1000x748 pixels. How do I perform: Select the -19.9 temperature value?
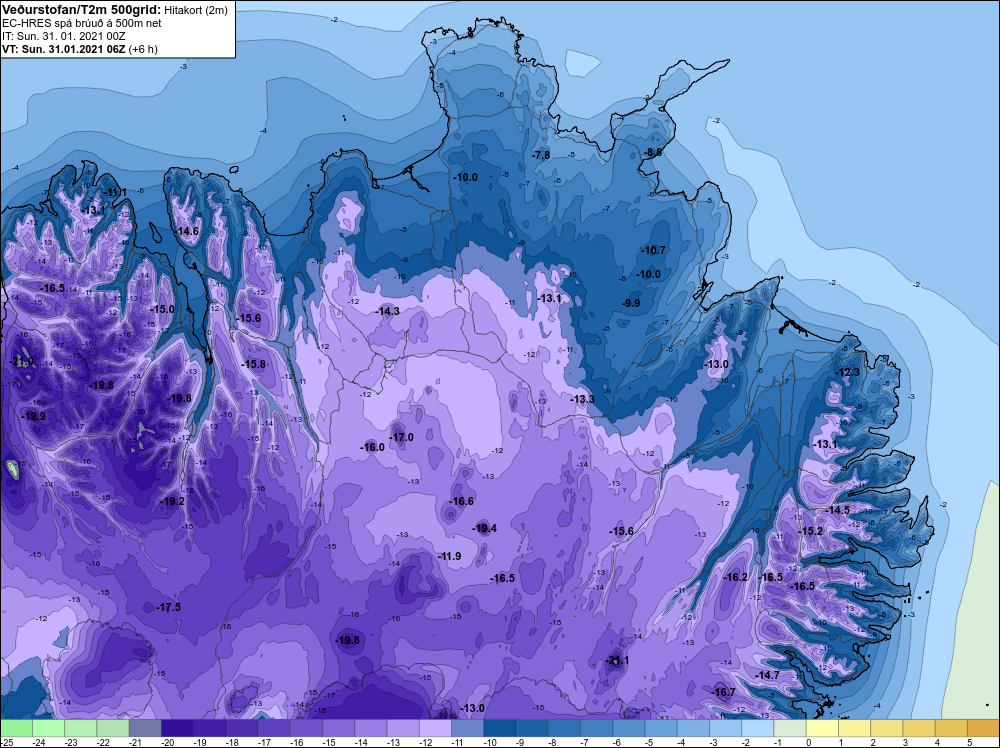coord(33,416)
